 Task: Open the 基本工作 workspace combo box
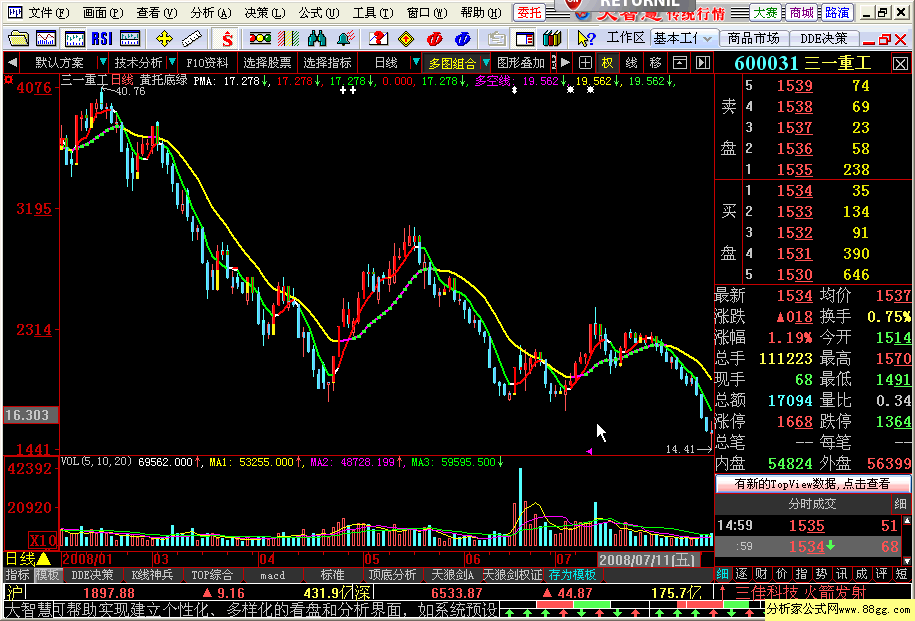[683, 39]
